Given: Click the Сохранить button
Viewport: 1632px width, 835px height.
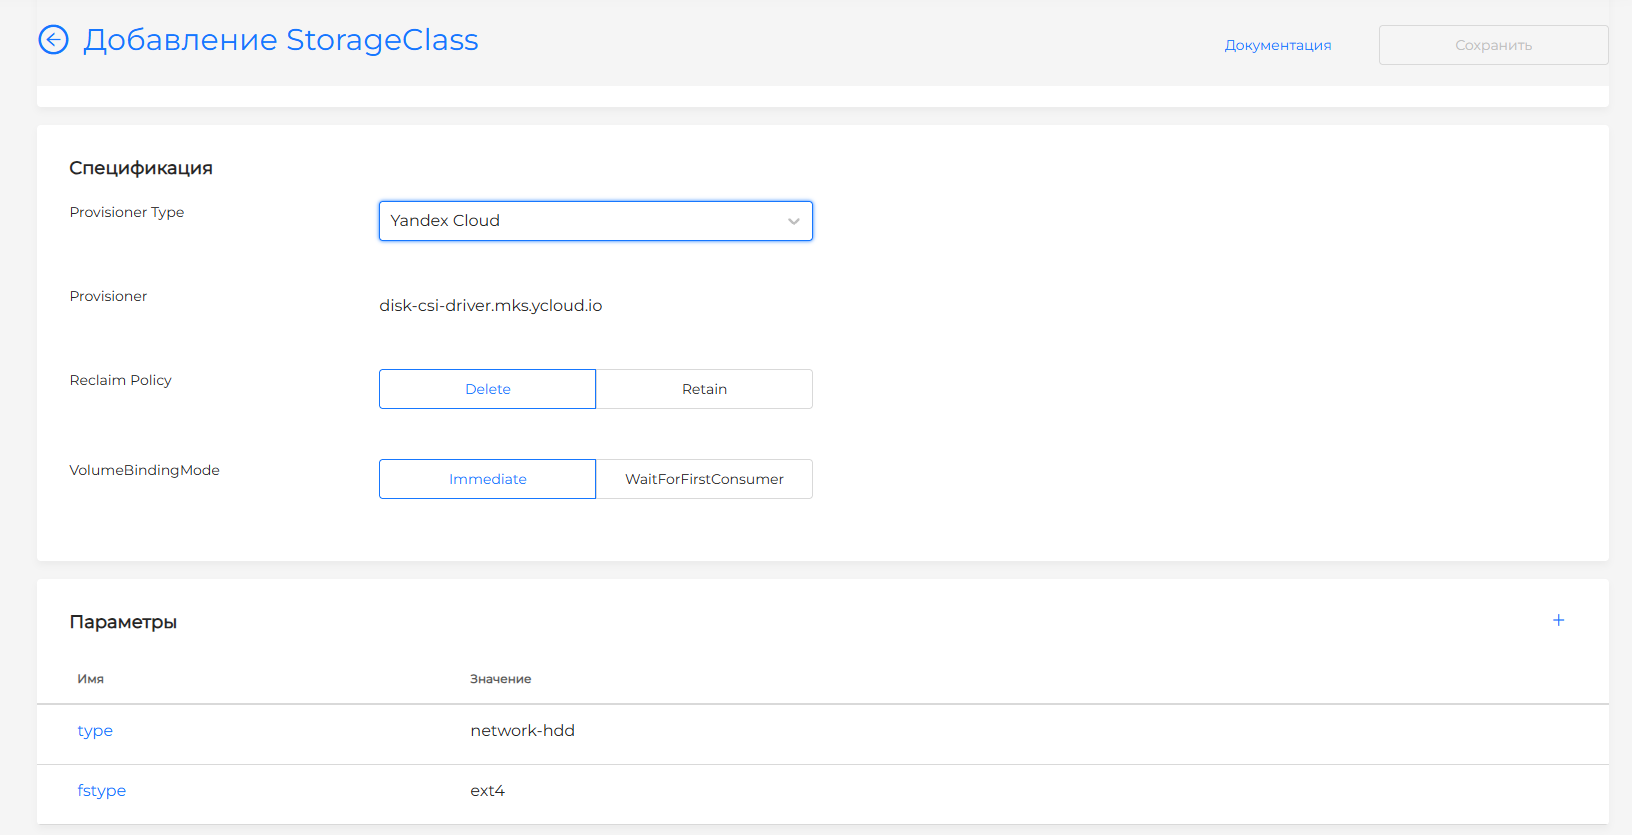Looking at the screenshot, I should 1493,45.
